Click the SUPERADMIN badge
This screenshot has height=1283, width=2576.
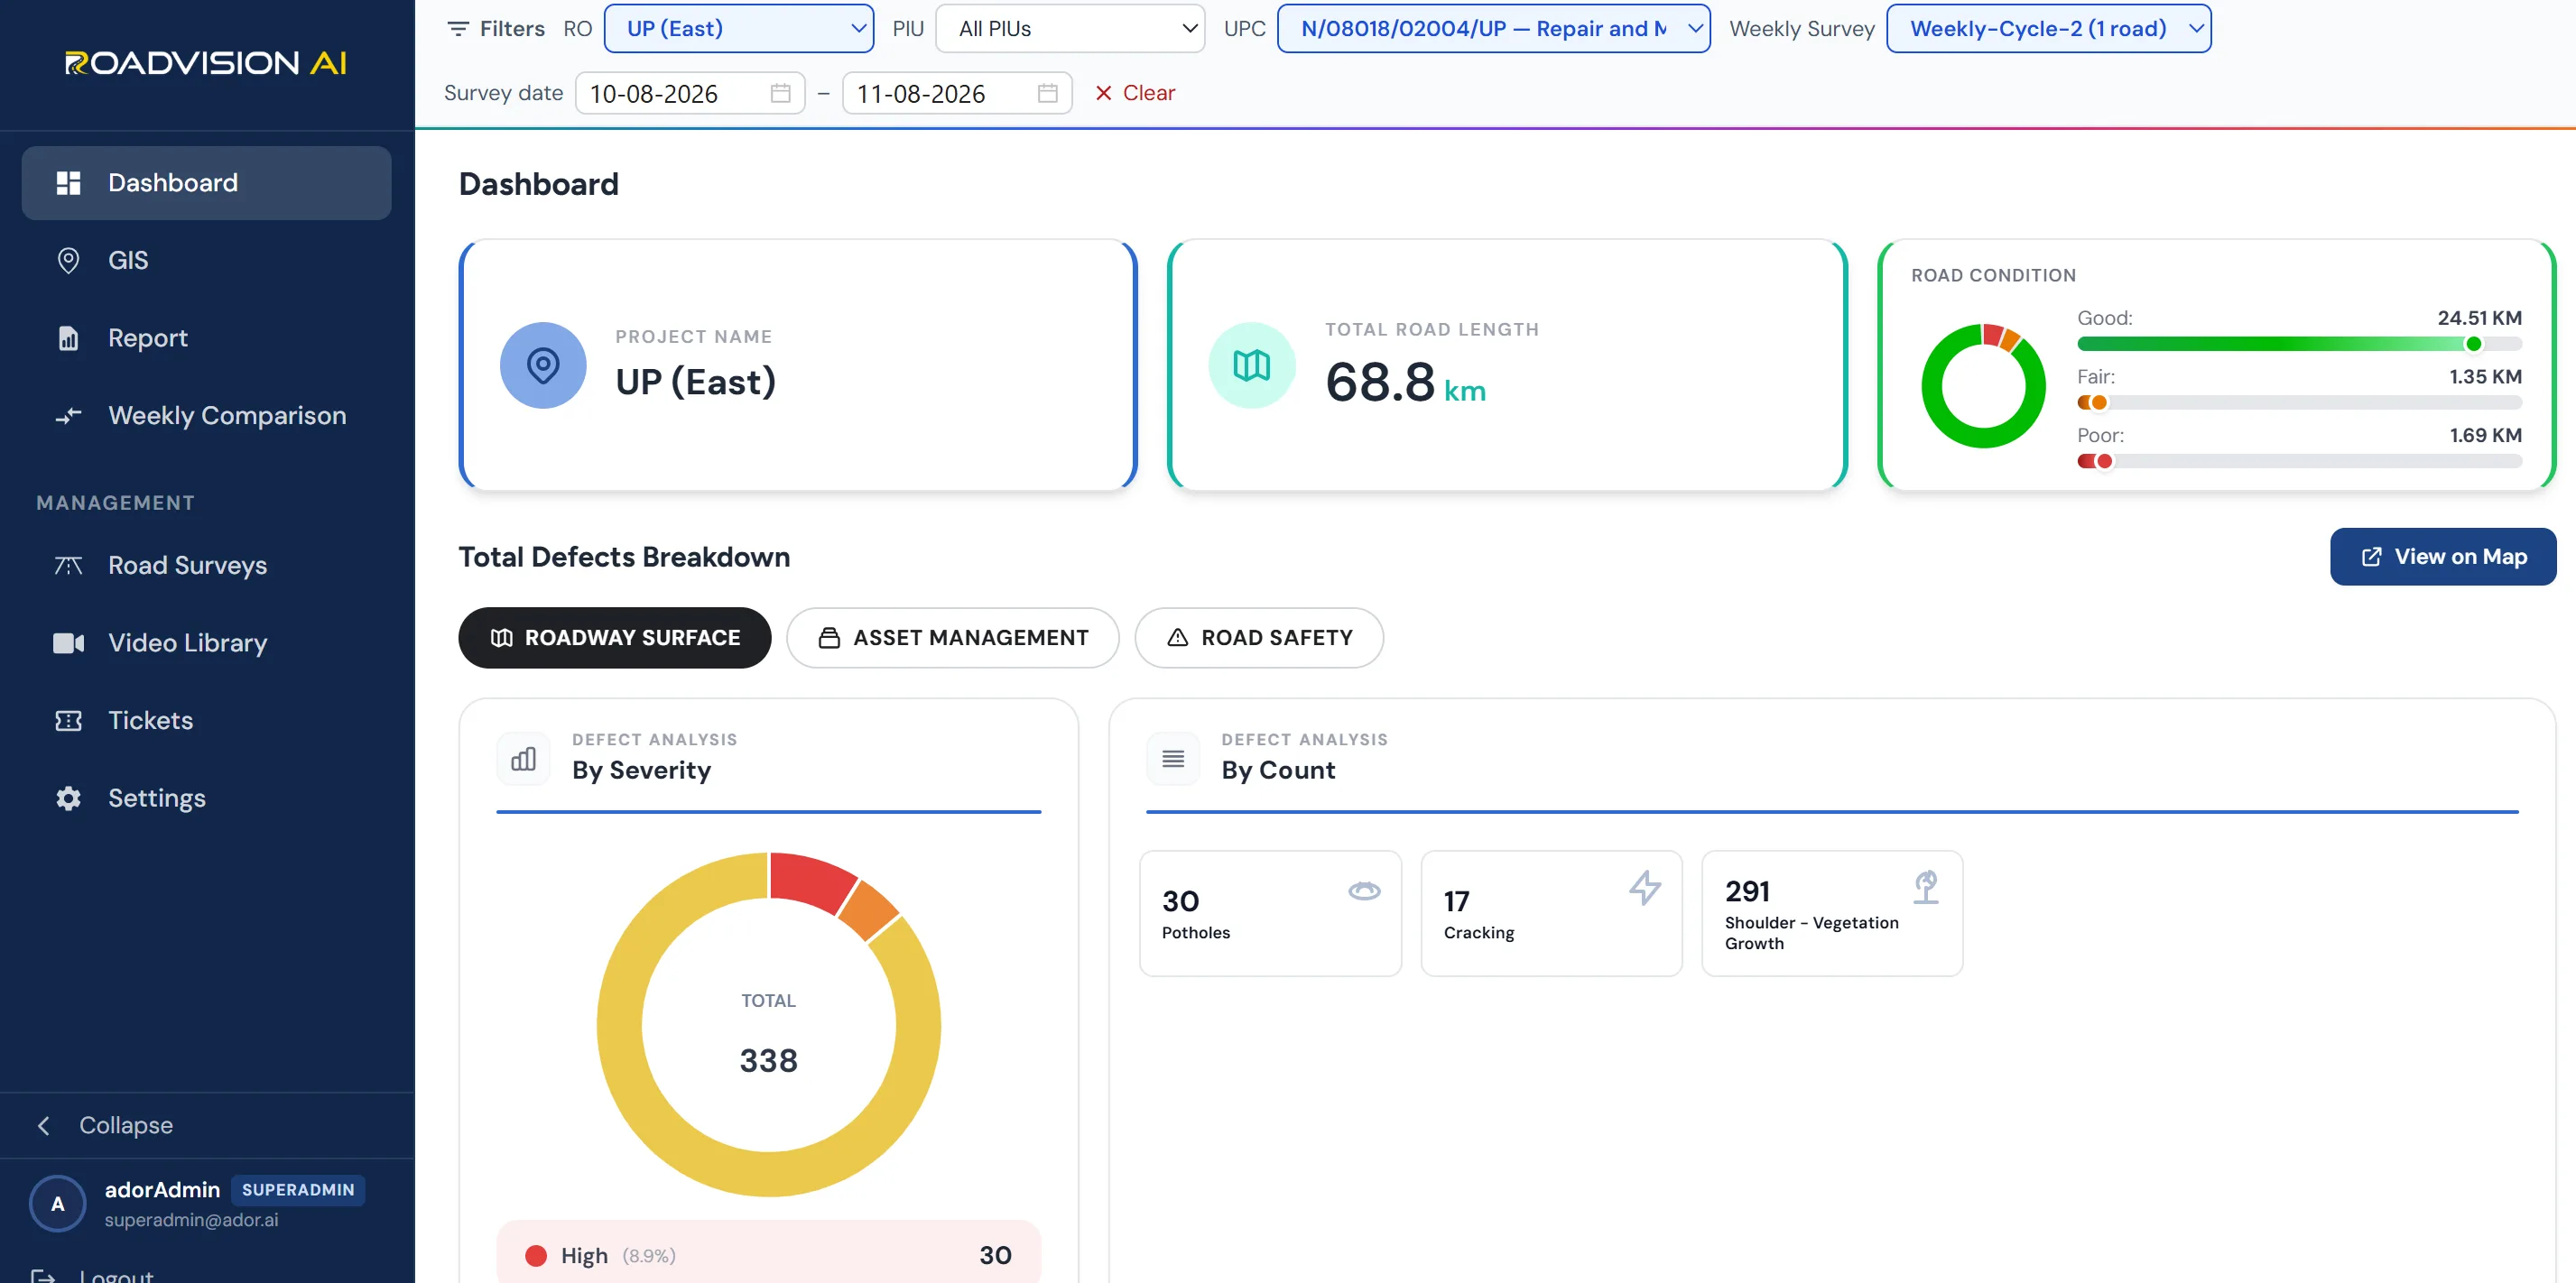298,1190
